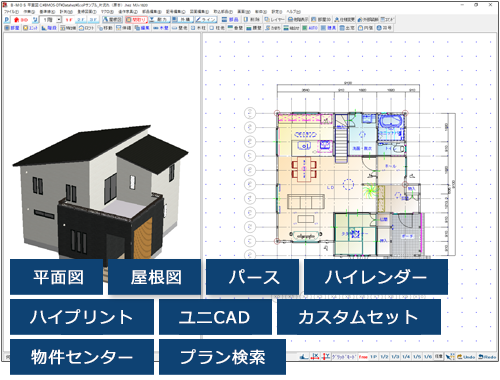Image resolution: width=500 pixels, height=380 pixels.
Task: Open the ヘルプ help menu
Action: click(294, 12)
